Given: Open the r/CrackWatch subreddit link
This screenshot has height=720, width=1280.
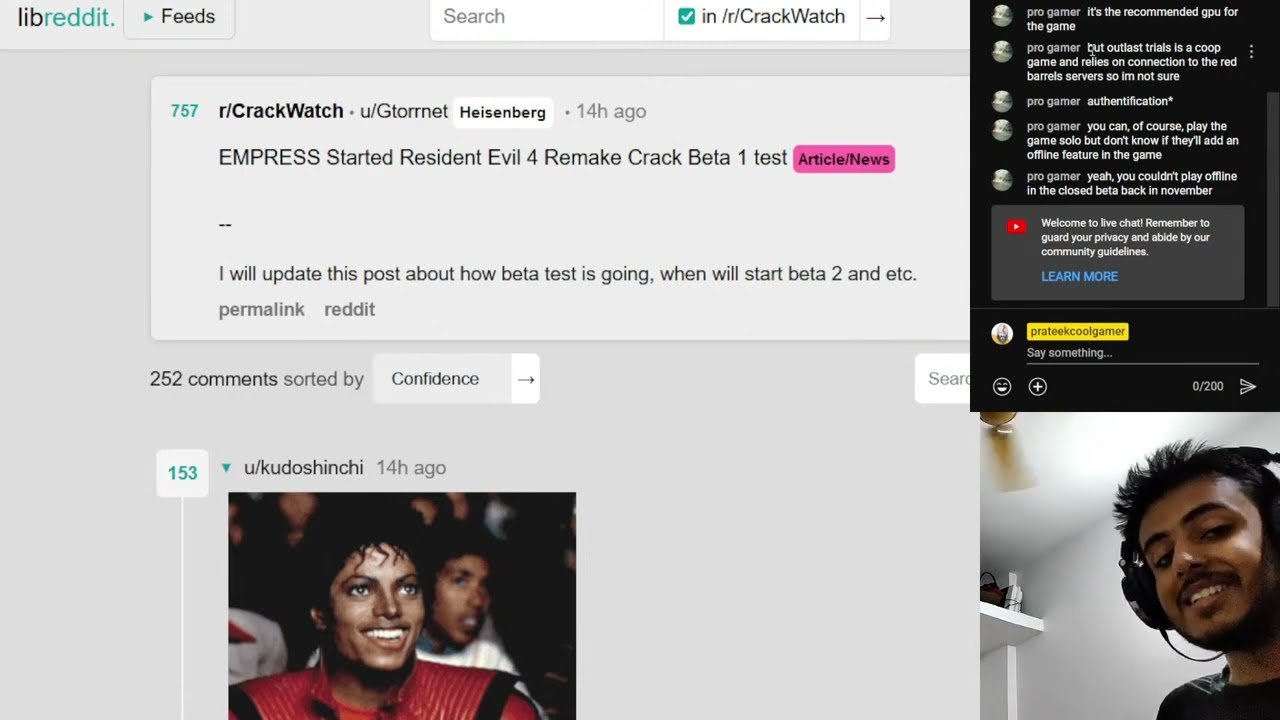Looking at the screenshot, I should tap(281, 111).
